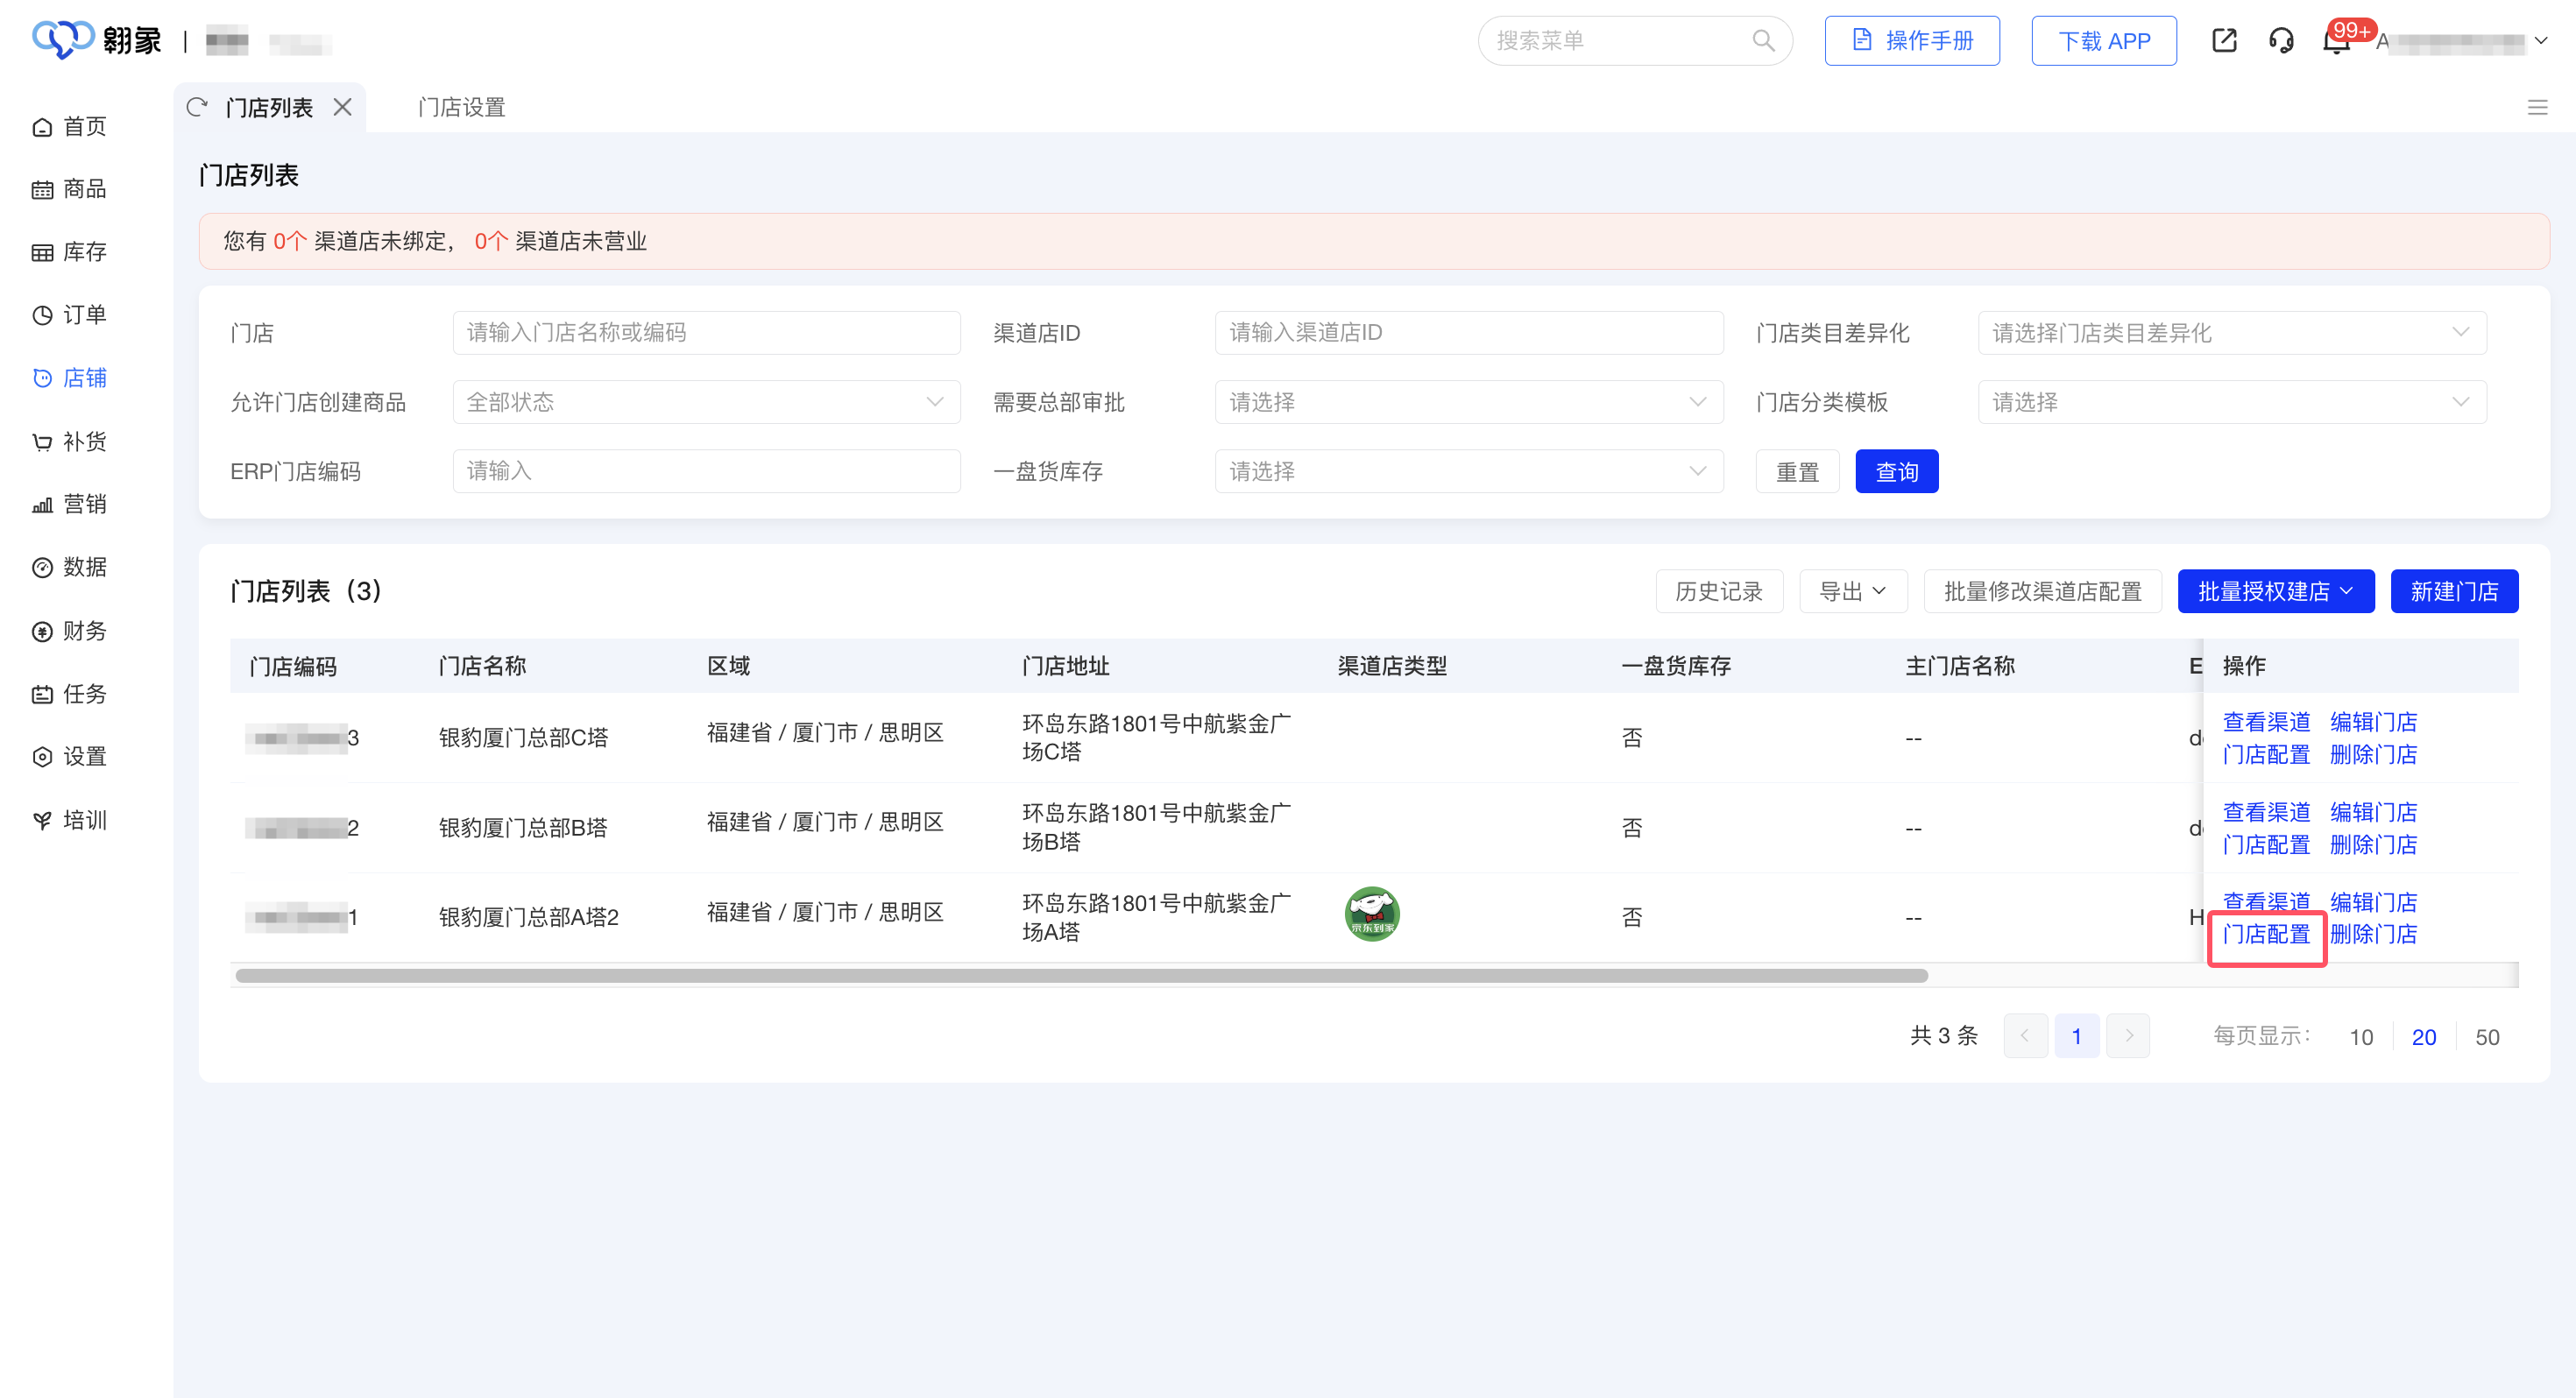
Task: Open the 数据 section in the sidebar
Action: pyautogui.click(x=69, y=567)
